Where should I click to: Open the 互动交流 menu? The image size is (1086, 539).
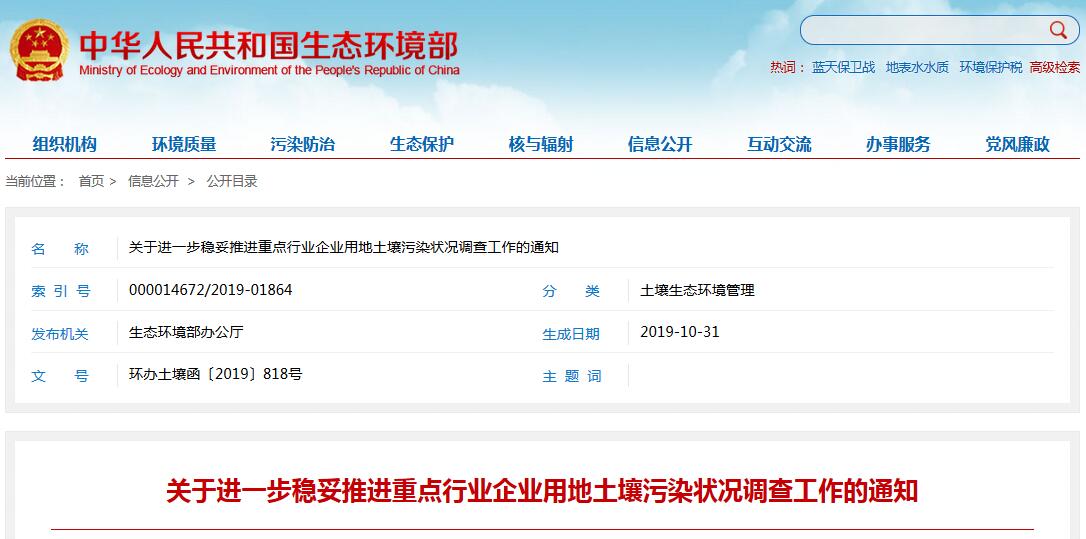point(779,144)
